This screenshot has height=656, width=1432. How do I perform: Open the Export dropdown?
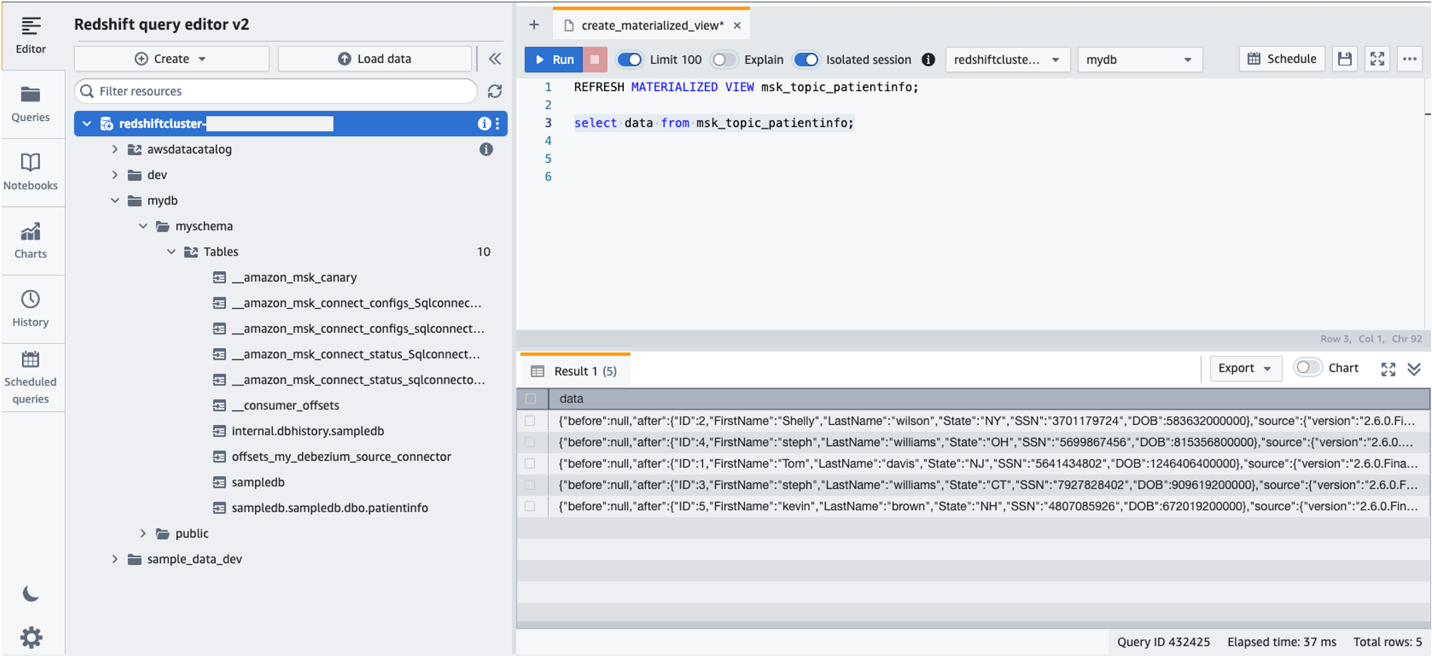1245,368
